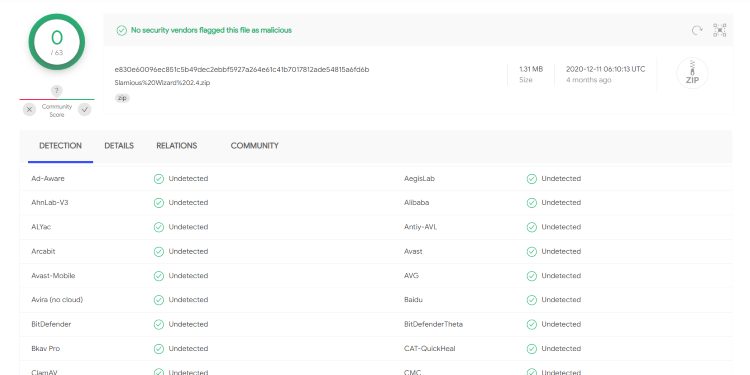Click AVG undetected check icon
The image size is (750, 375).
[532, 276]
